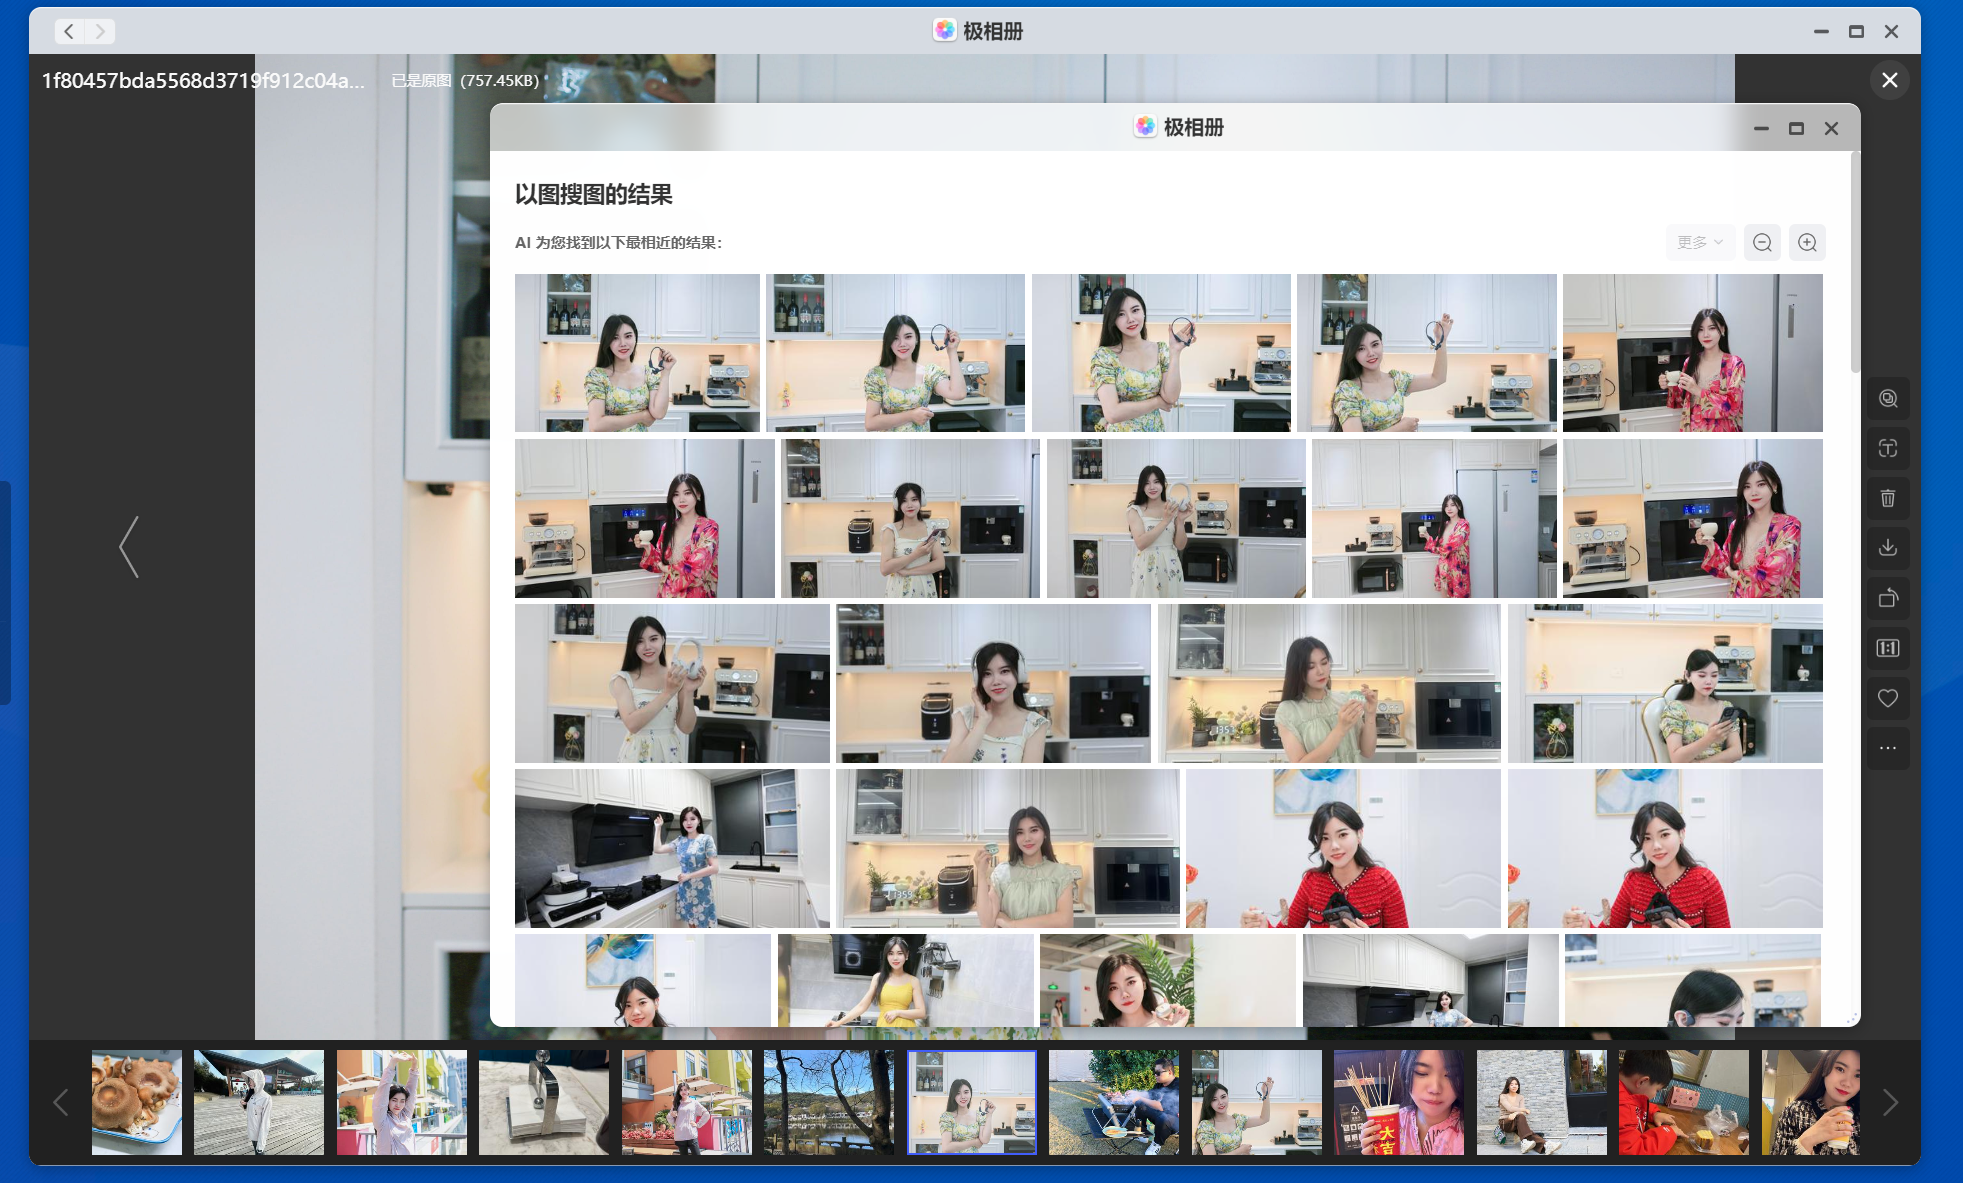Click the back navigation arrow in the titlebar
1963x1183 pixels.
pos(68,31)
